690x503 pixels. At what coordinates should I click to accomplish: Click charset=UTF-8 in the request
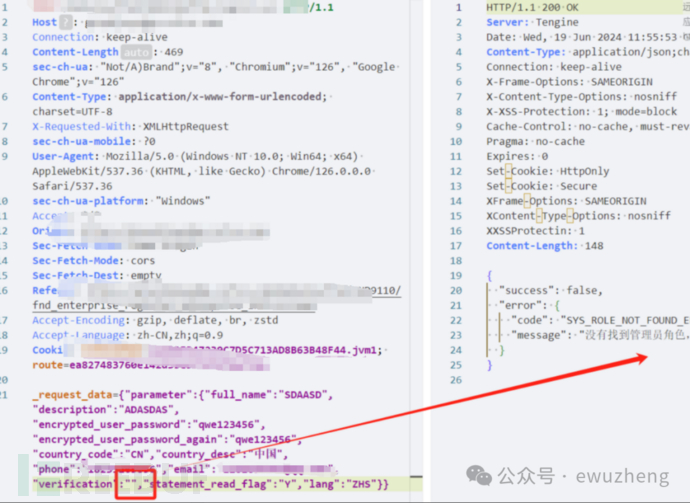(x=72, y=112)
